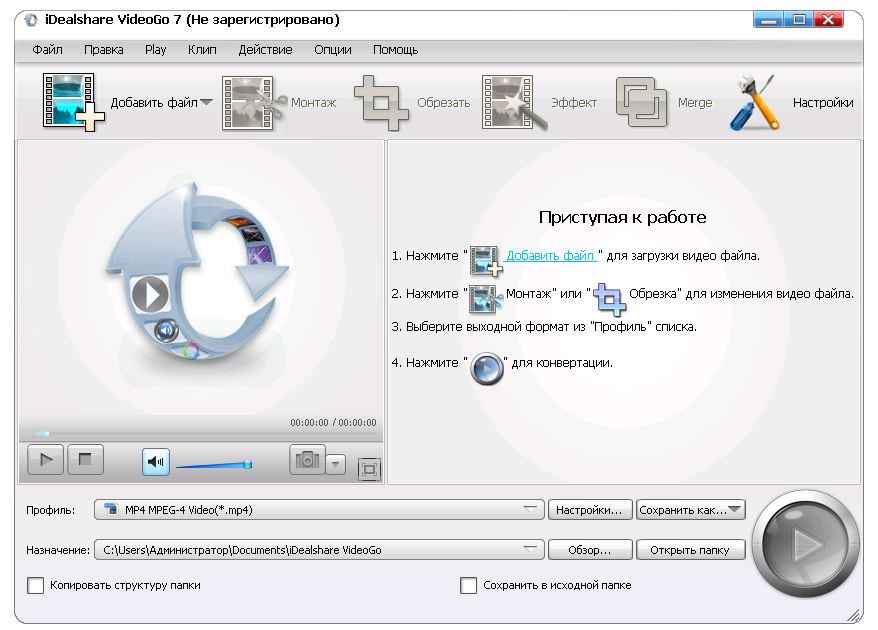Click the film icon beside Добавить файл link

485,260
